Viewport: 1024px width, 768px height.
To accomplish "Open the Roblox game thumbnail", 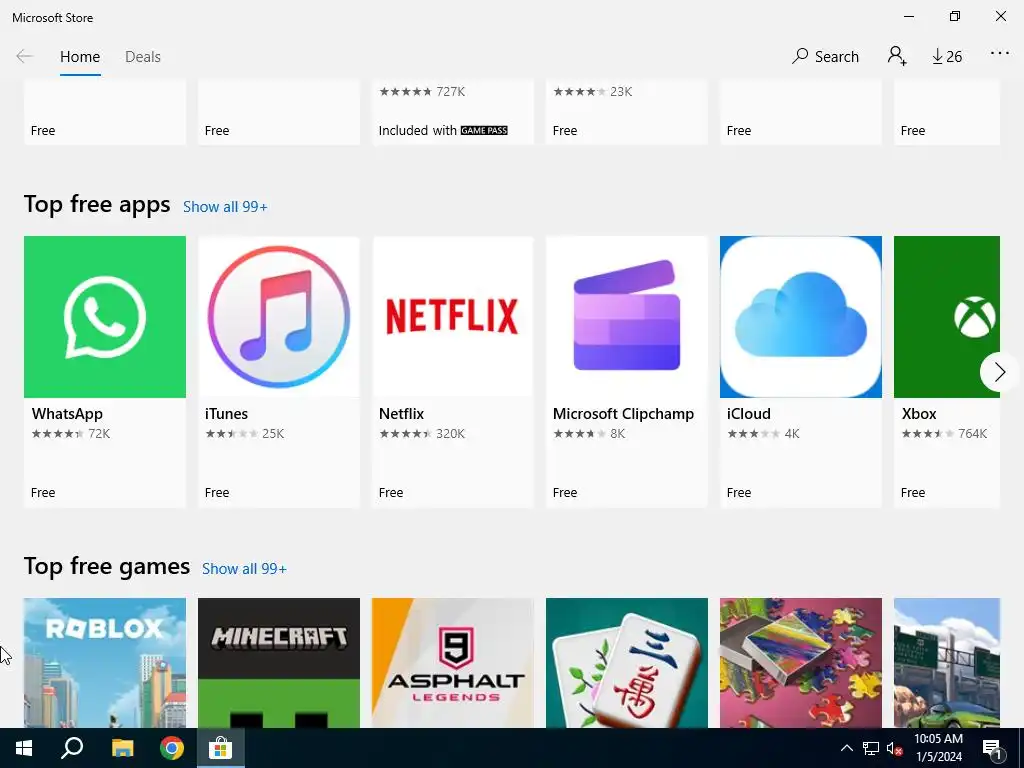I will pos(104,663).
